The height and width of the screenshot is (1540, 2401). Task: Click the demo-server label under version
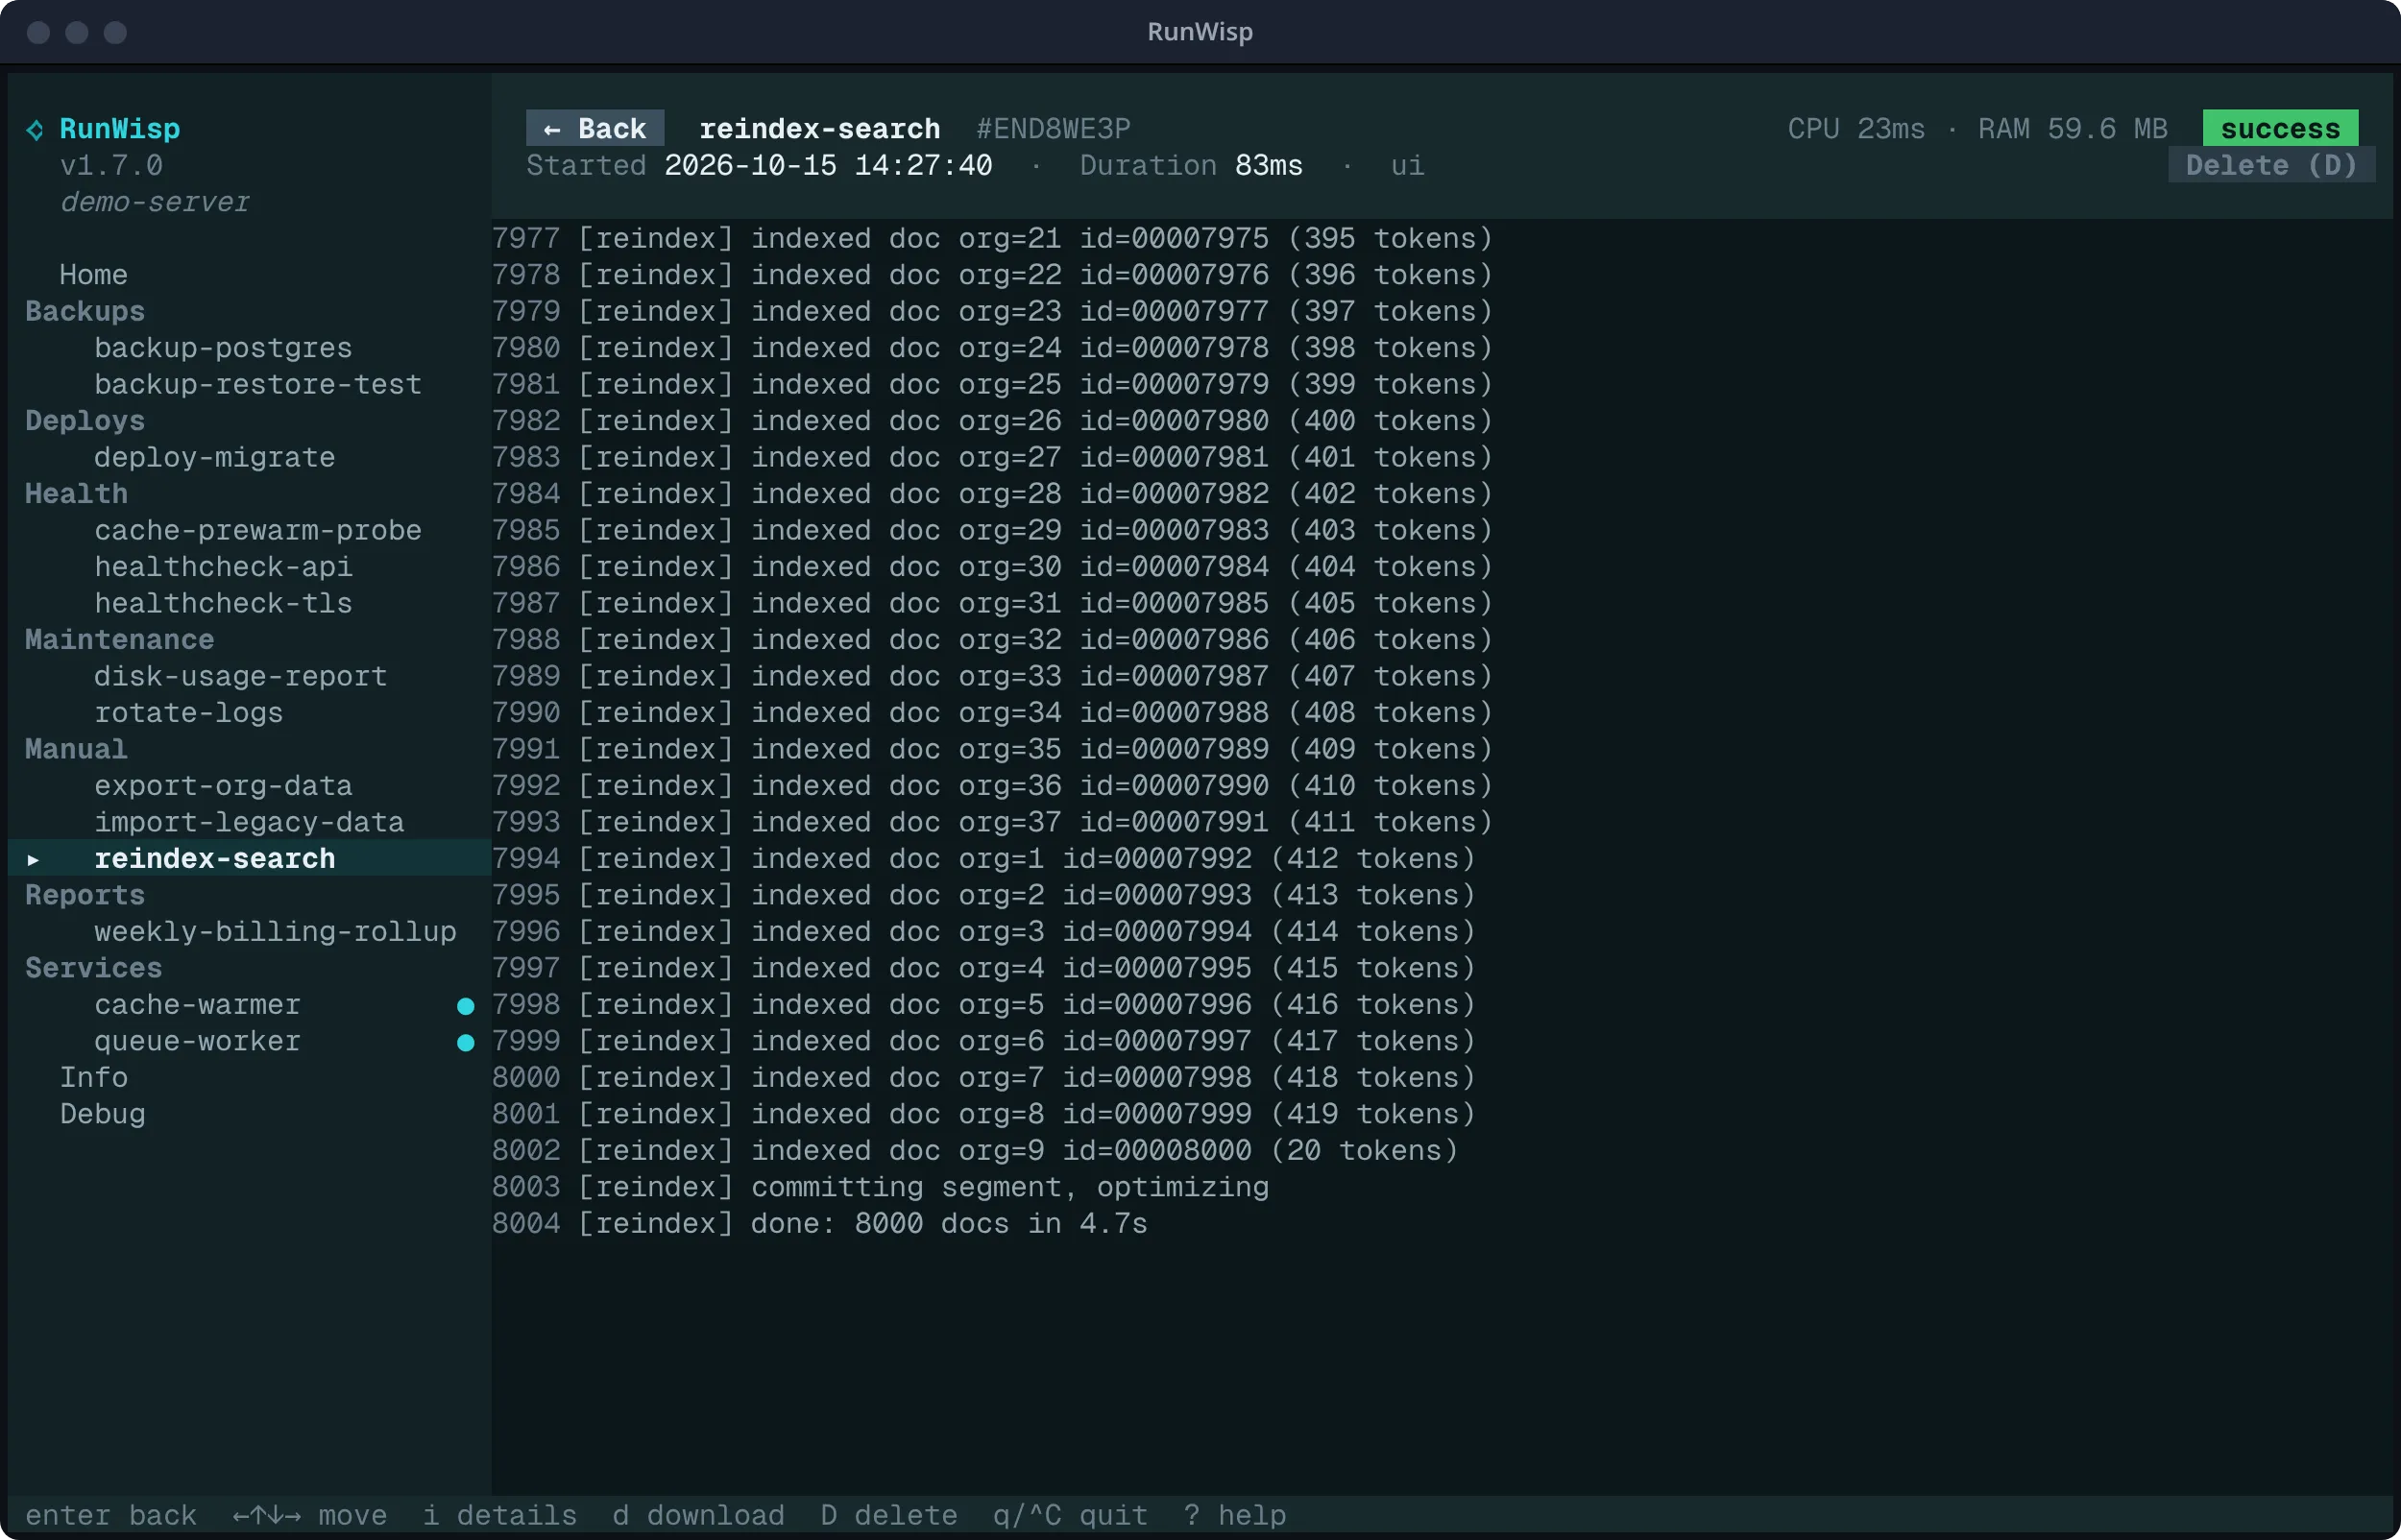(154, 202)
